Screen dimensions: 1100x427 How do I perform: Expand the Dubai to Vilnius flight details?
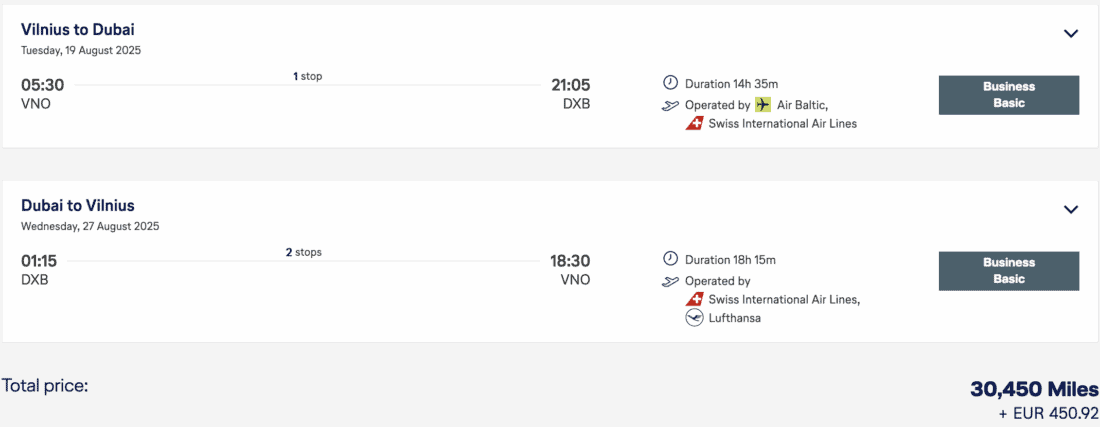[x=1071, y=209]
